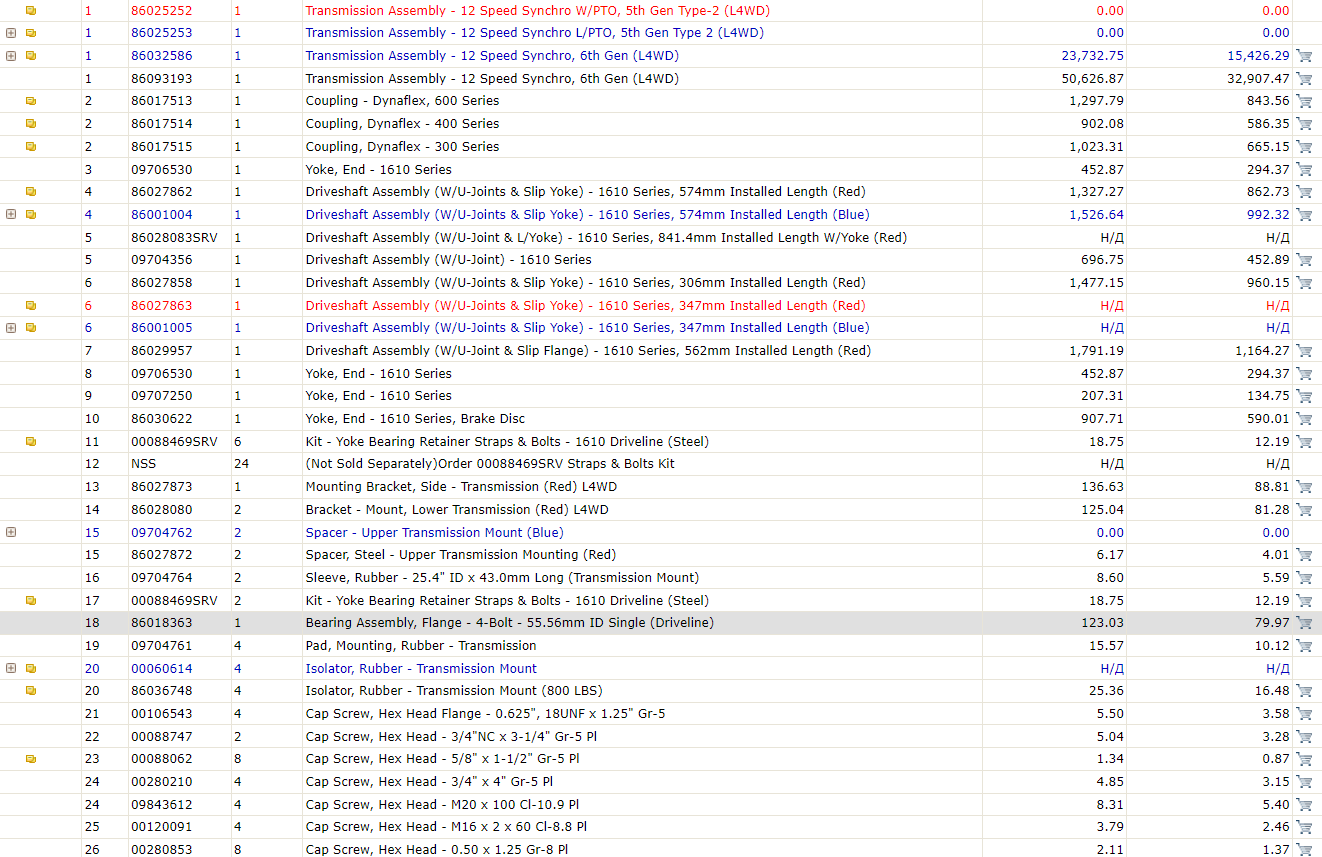Select NSS part number cell
Image resolution: width=1322 pixels, height=857 pixels.
coord(144,464)
